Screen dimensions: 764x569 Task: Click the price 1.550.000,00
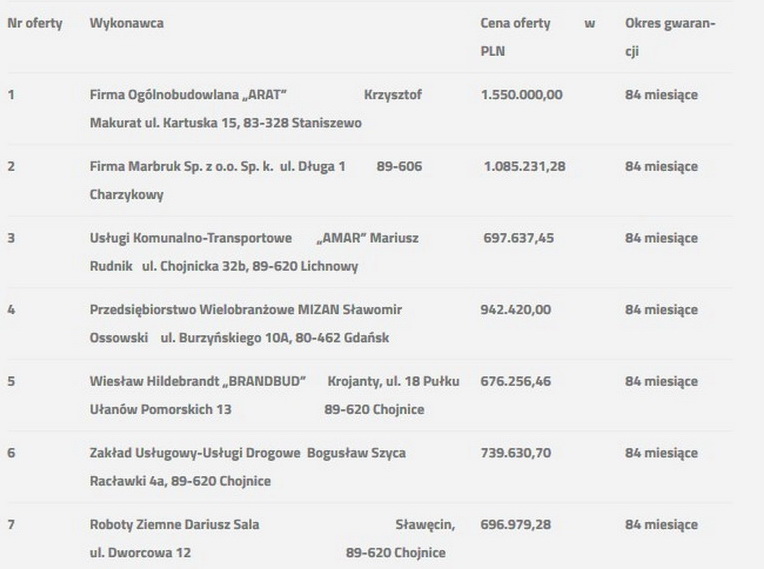pyautogui.click(x=521, y=95)
